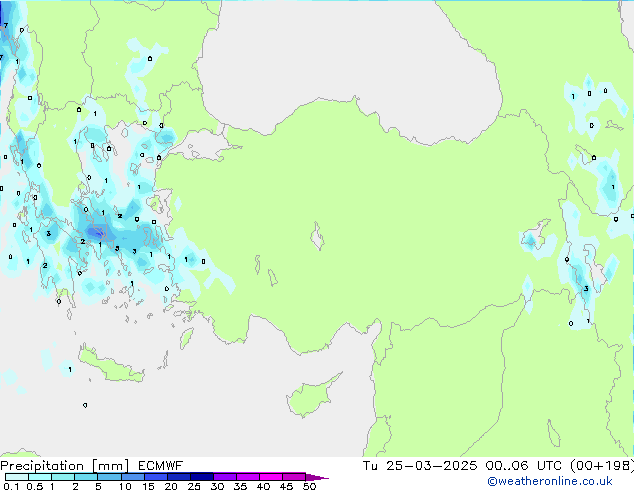Open the weatheronline.co.uk copyright link
This screenshot has height=490, width=634.
tap(550, 481)
